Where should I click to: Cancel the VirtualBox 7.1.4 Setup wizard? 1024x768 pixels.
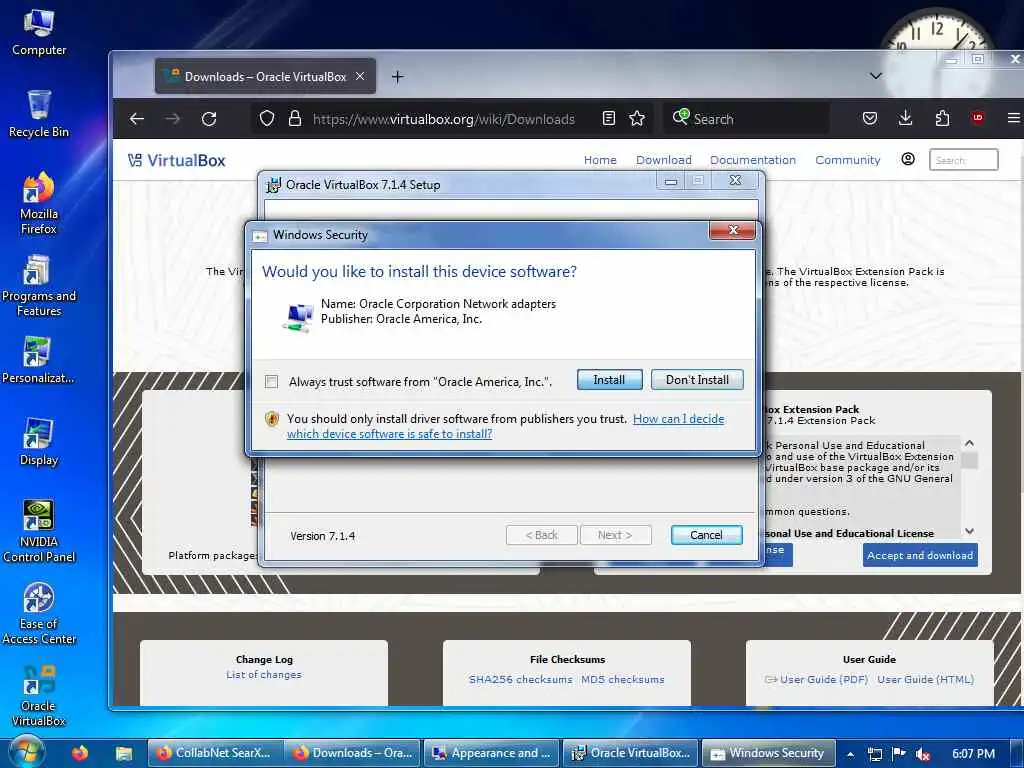(x=706, y=535)
